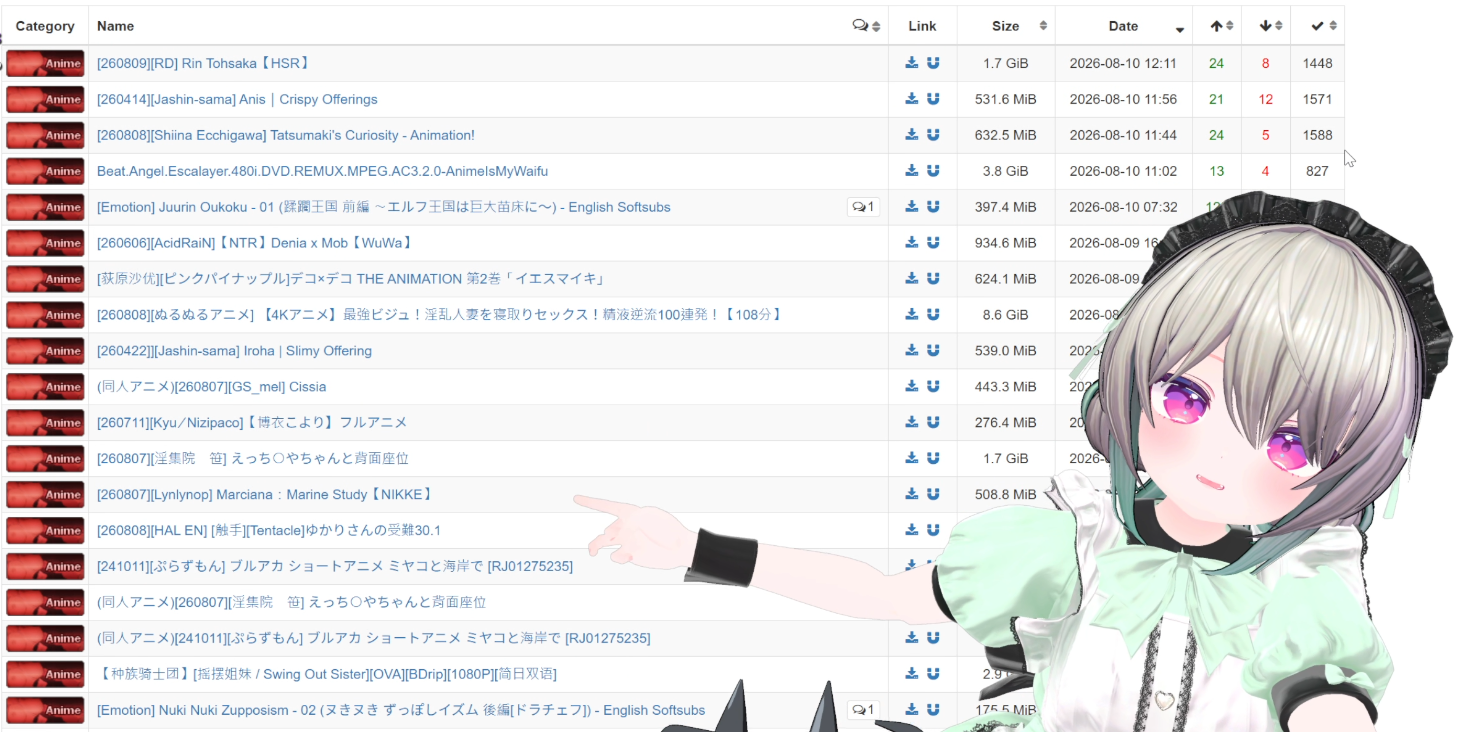The width and height of the screenshot is (1458, 732).
Task: Open the Iroha | Slimy Offering torrent page
Action: (234, 351)
